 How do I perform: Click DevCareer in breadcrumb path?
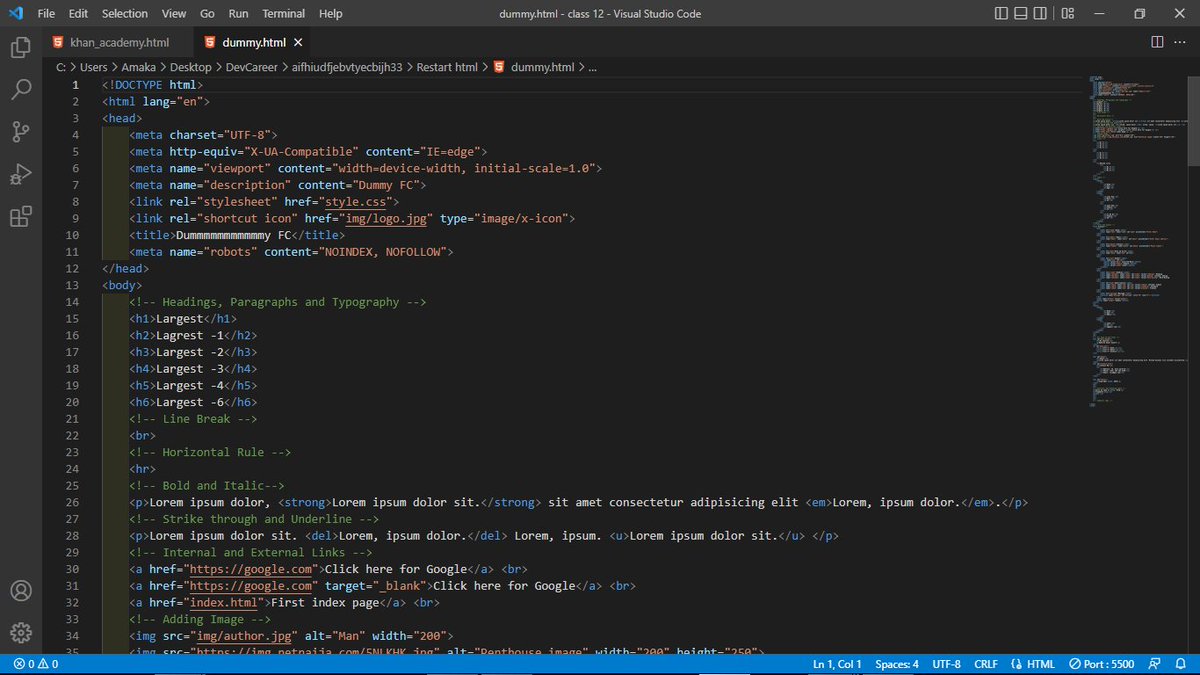tap(254, 67)
